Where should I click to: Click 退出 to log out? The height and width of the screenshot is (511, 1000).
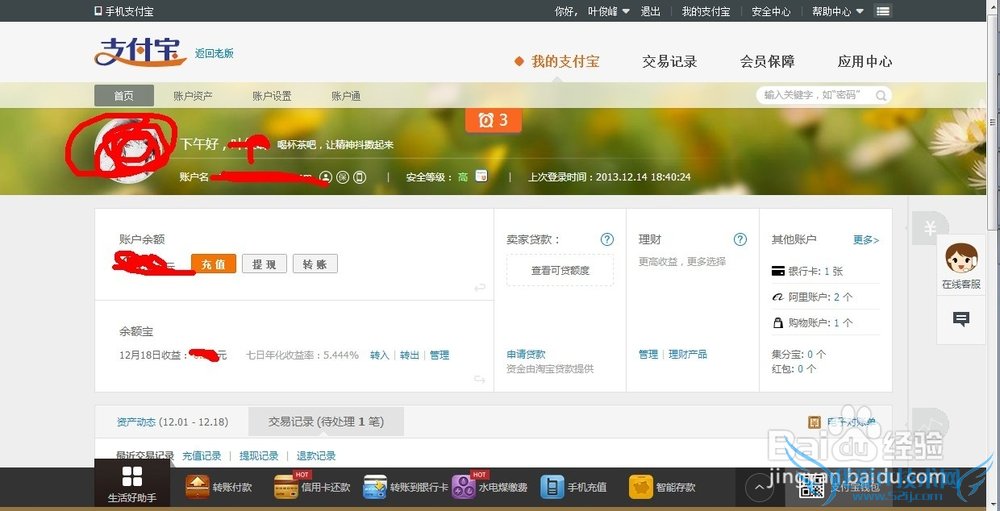[650, 11]
